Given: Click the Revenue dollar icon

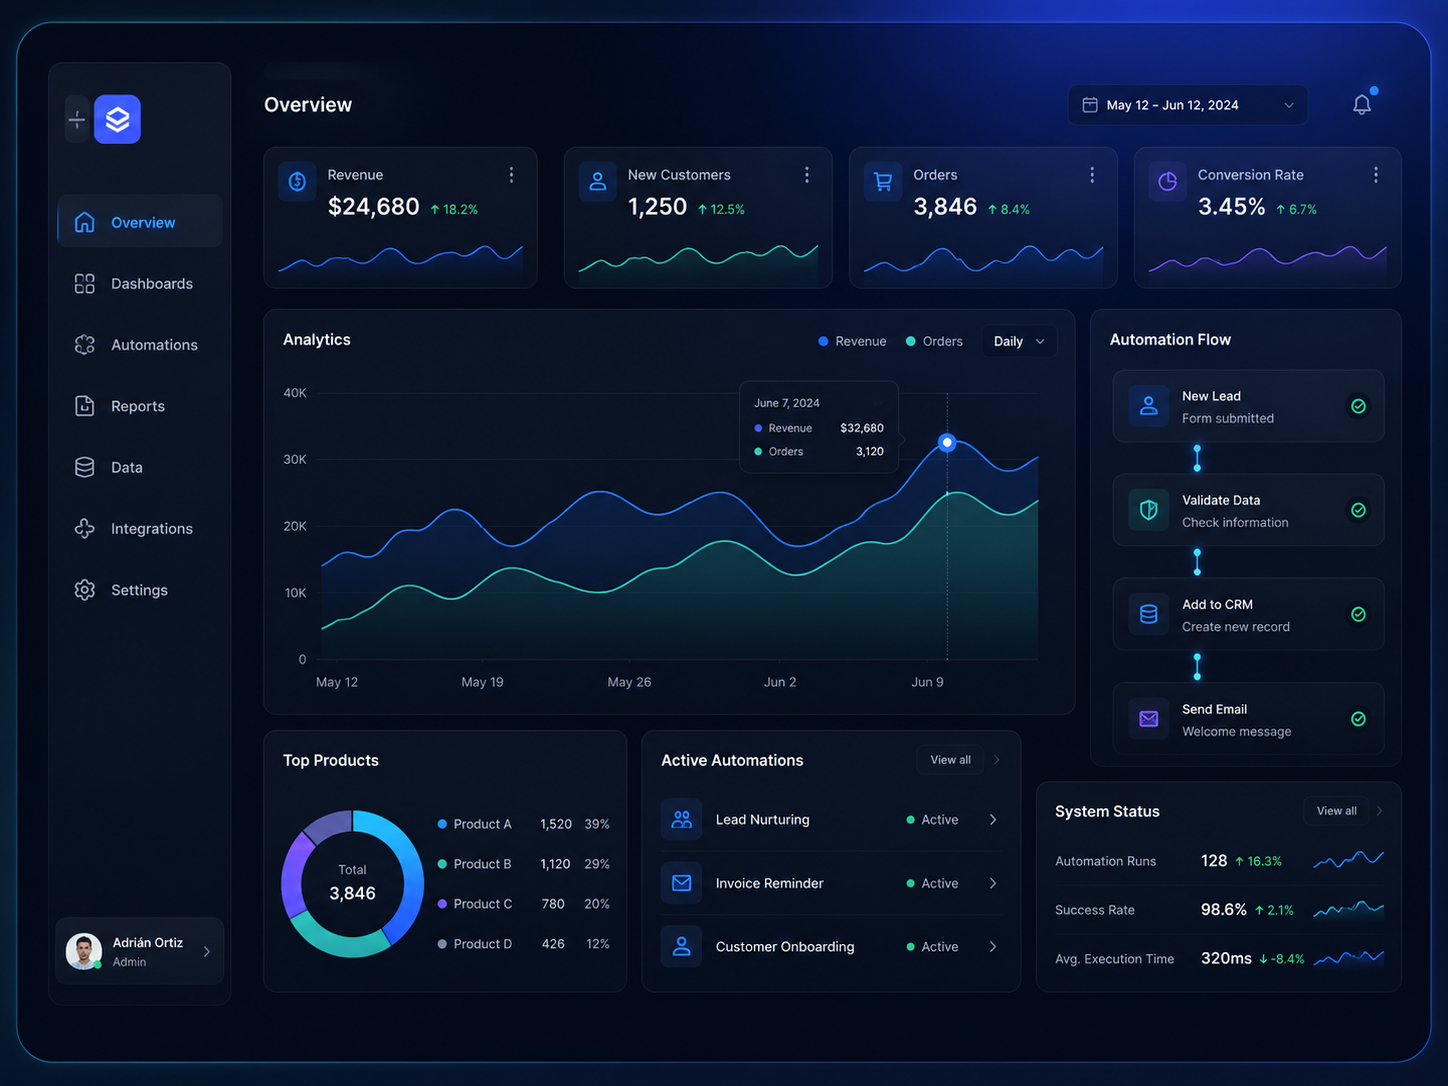Looking at the screenshot, I should coord(297,182).
